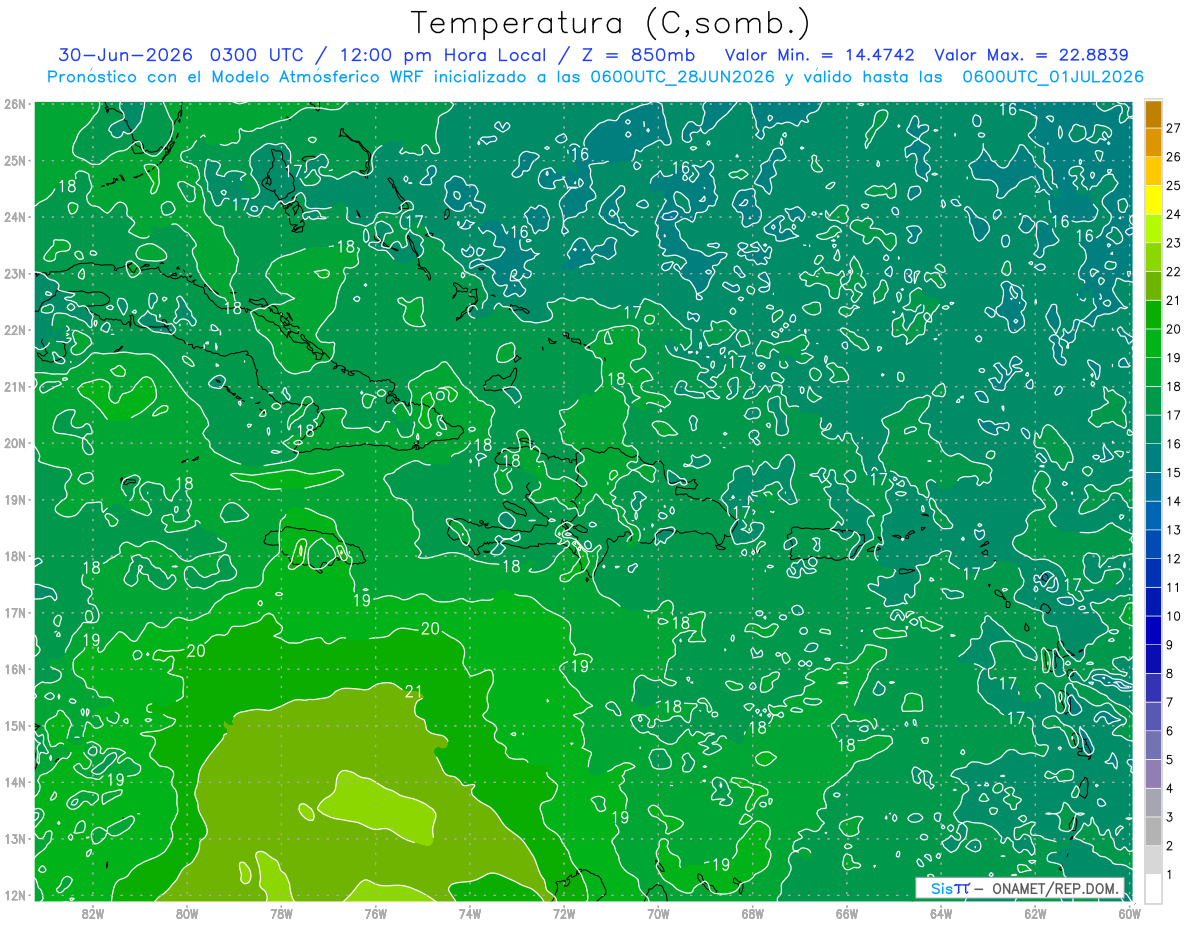Image resolution: width=1200 pixels, height=927 pixels.
Task: Click the 'Temperatura (C,somb.)' chart title
Action: click(611, 23)
